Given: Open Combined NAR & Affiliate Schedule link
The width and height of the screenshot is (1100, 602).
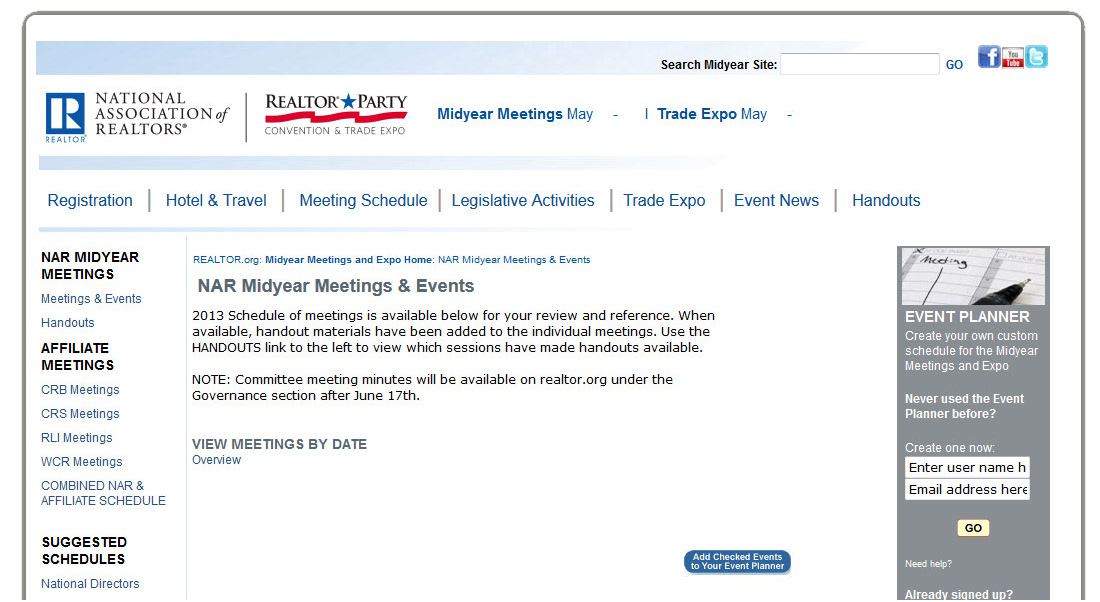Looking at the screenshot, I should (103, 493).
